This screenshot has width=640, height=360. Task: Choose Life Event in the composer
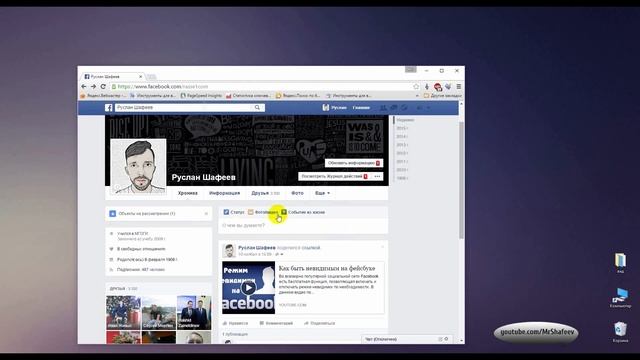click(303, 212)
